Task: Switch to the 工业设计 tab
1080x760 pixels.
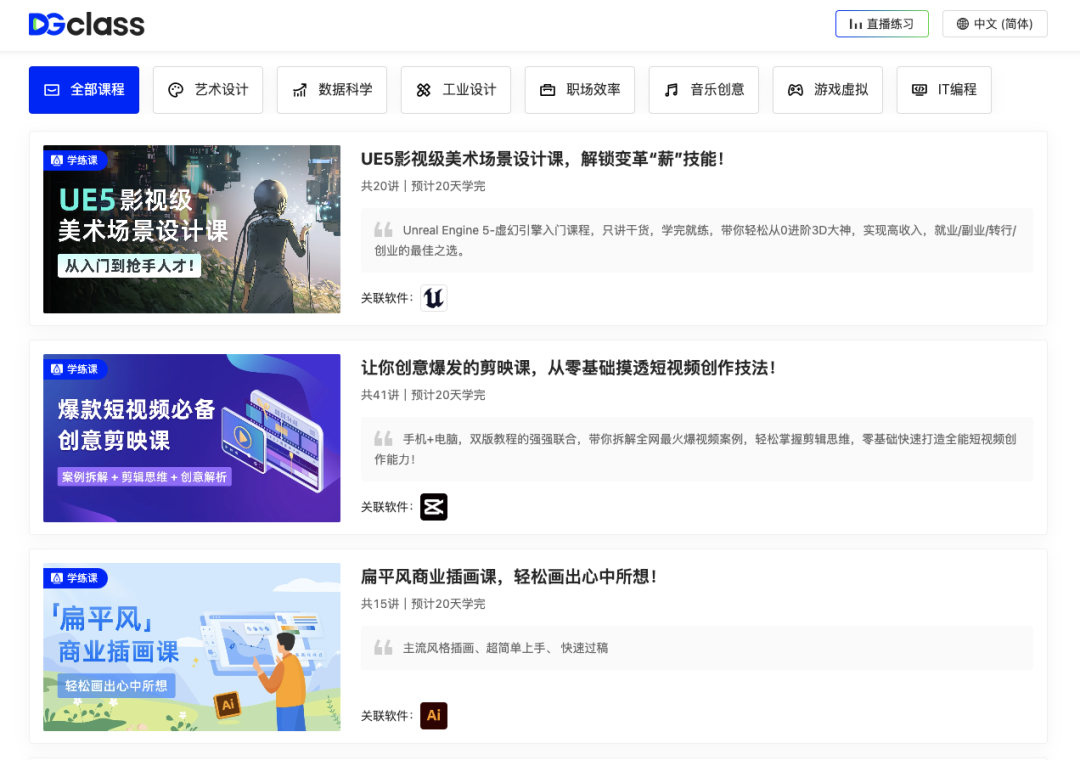Action: pos(456,89)
